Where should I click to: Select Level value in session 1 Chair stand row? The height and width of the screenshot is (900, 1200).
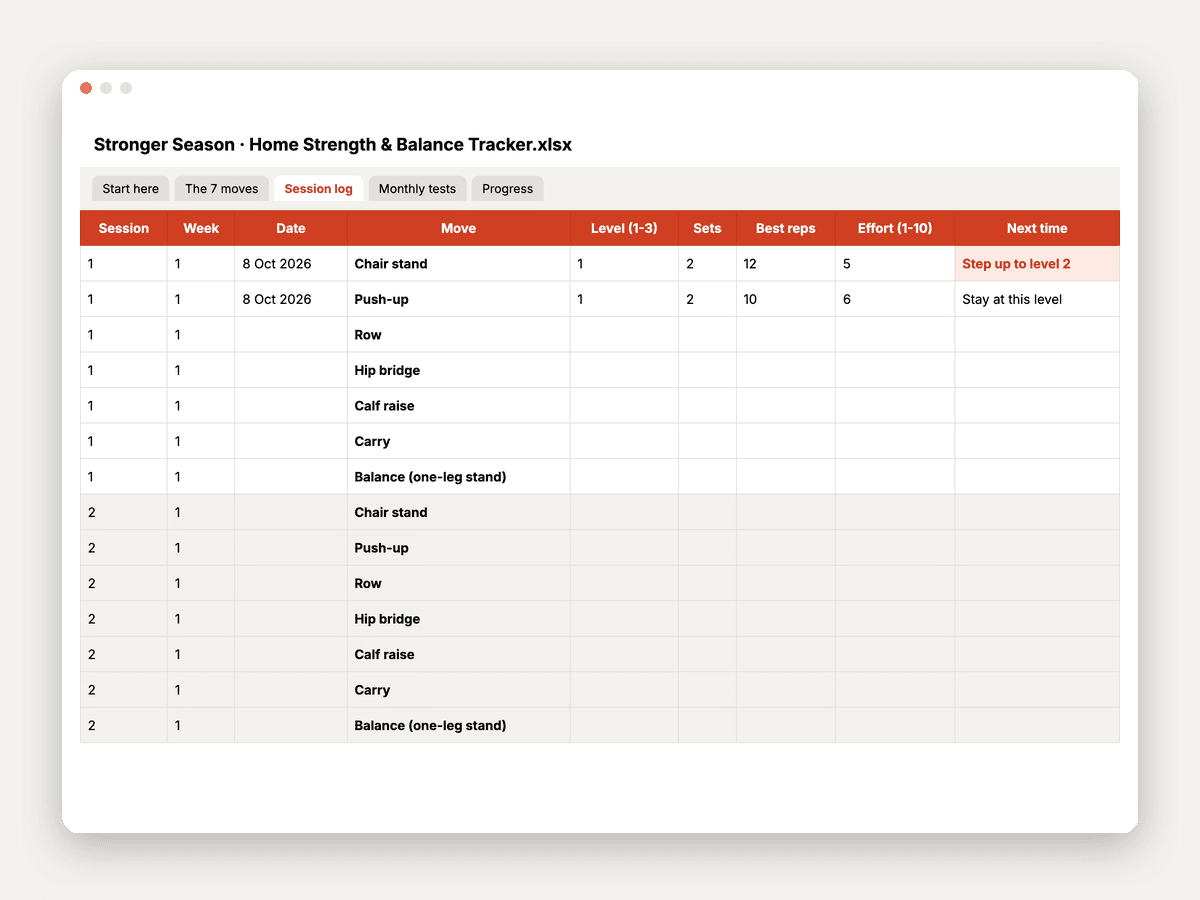[x=624, y=264]
